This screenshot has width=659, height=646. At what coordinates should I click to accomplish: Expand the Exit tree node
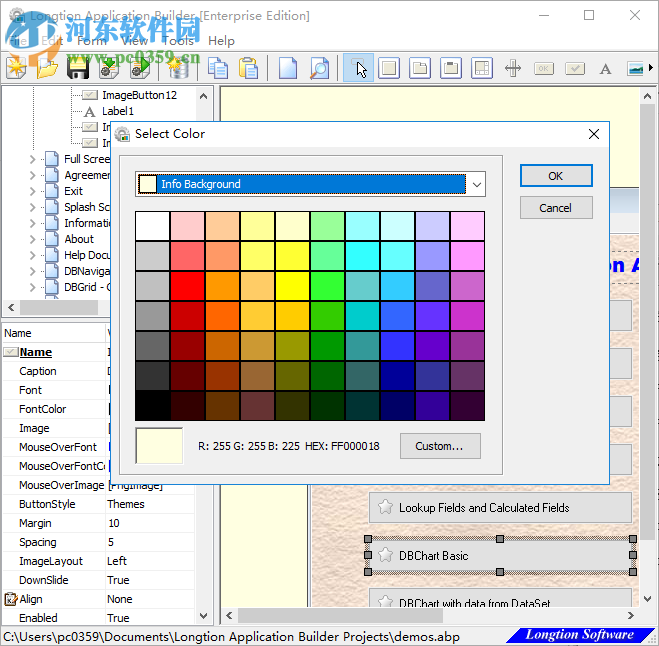point(33,191)
